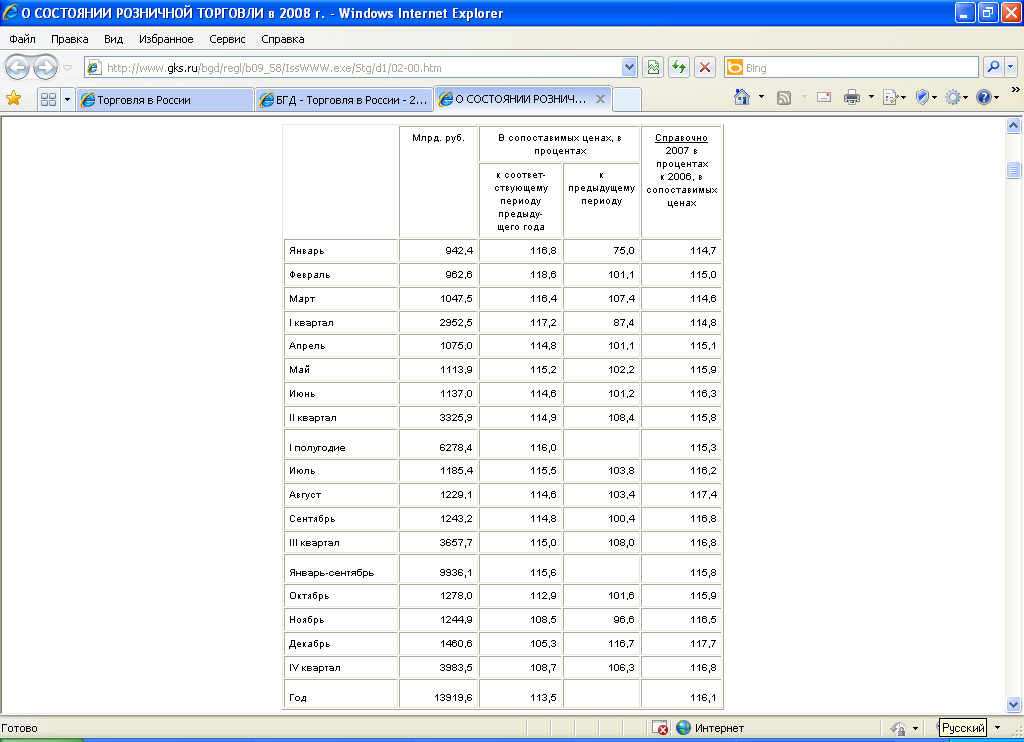Click the Русский language indicator
The image size is (1024, 742).
click(963, 728)
